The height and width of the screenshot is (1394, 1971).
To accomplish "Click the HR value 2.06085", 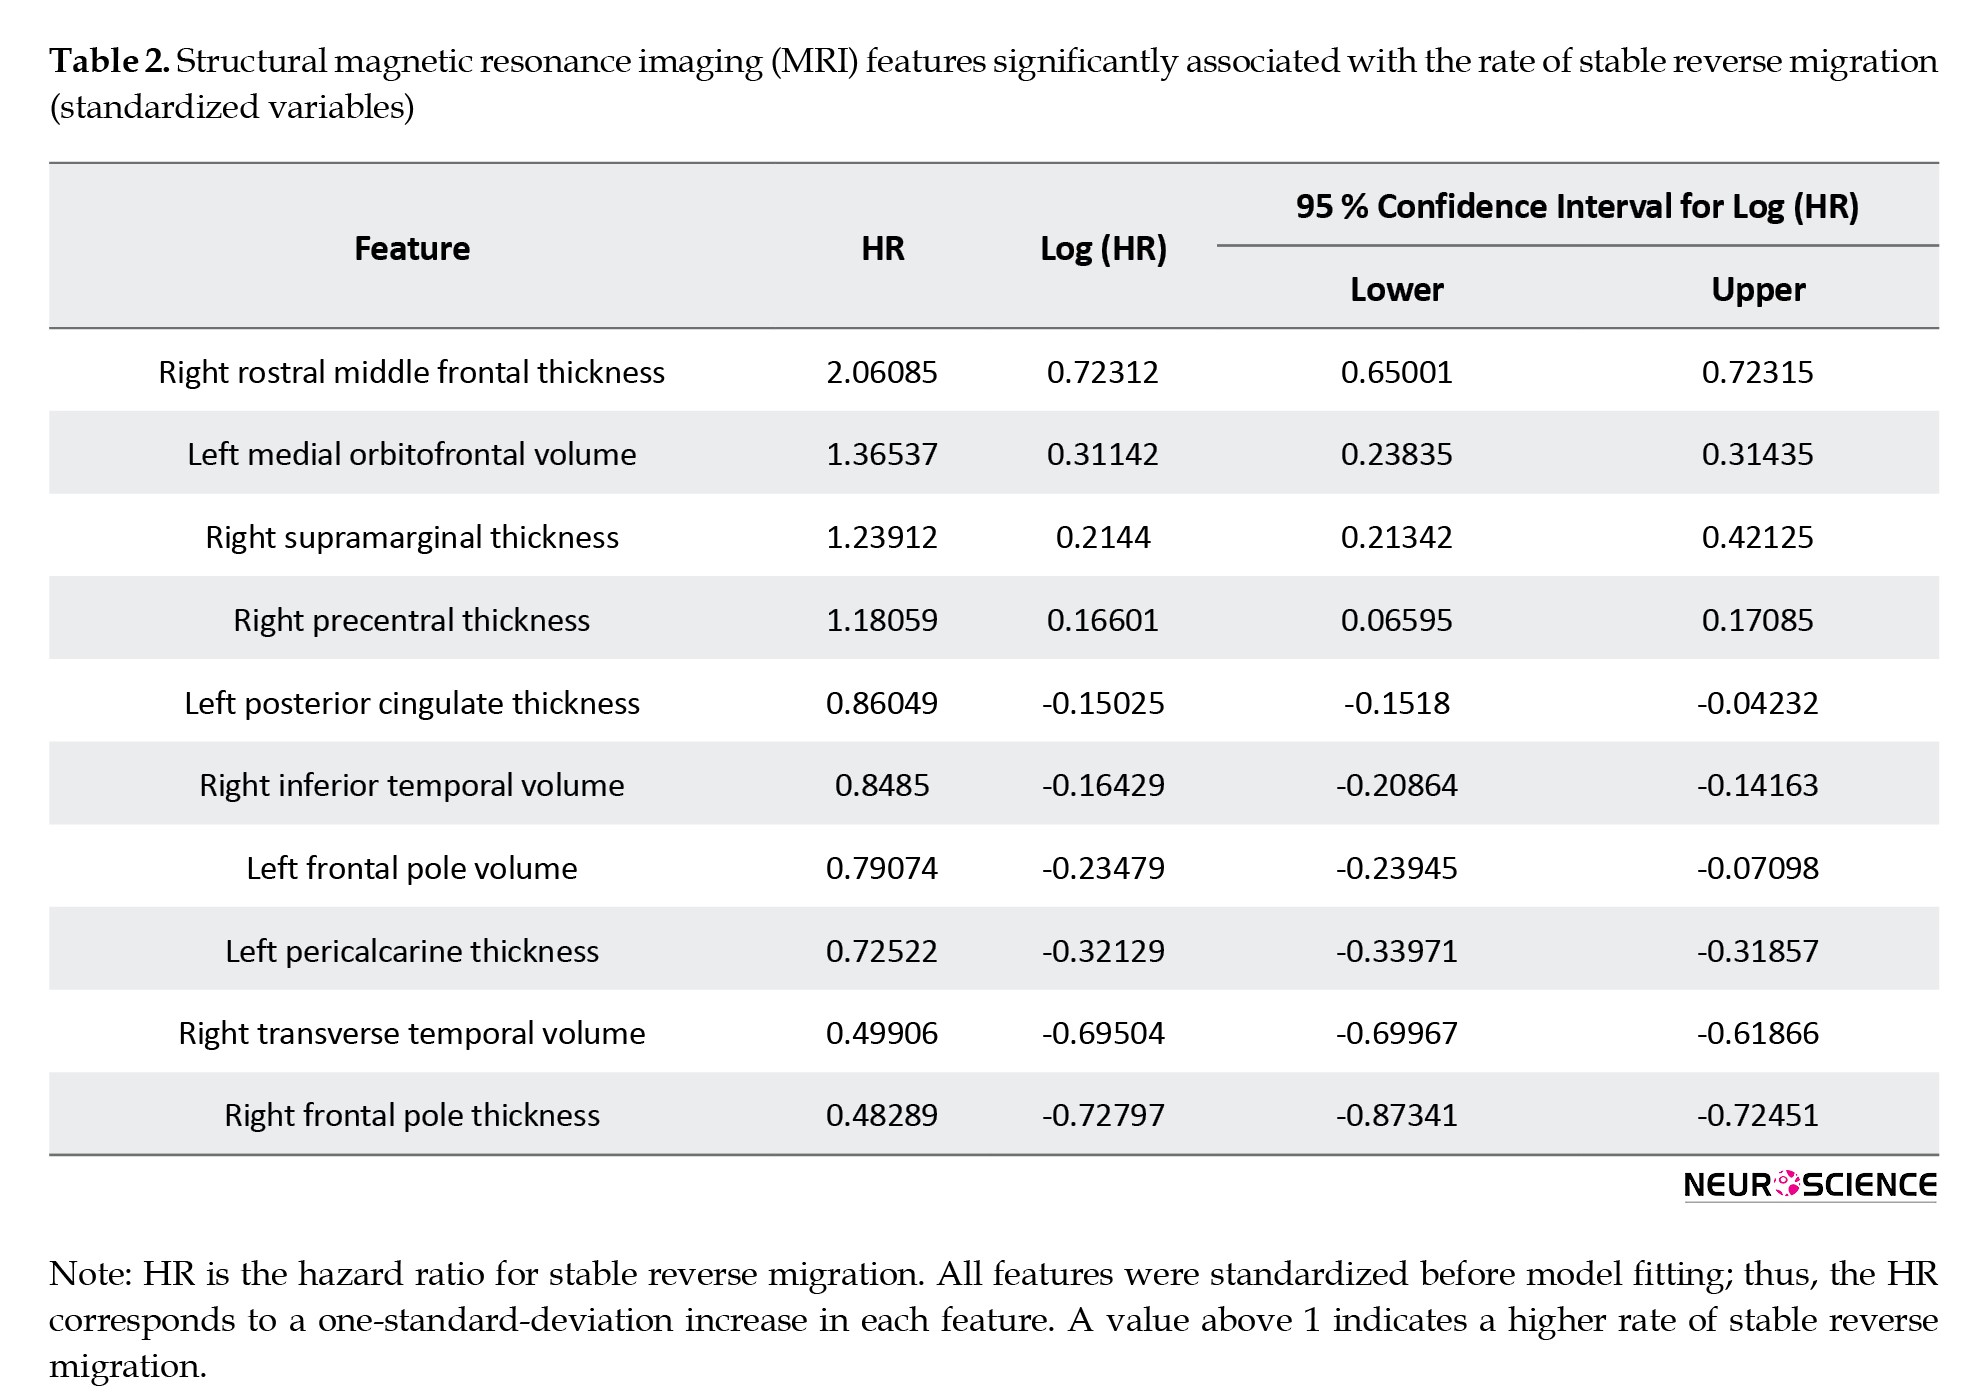I will pyautogui.click(x=882, y=372).
